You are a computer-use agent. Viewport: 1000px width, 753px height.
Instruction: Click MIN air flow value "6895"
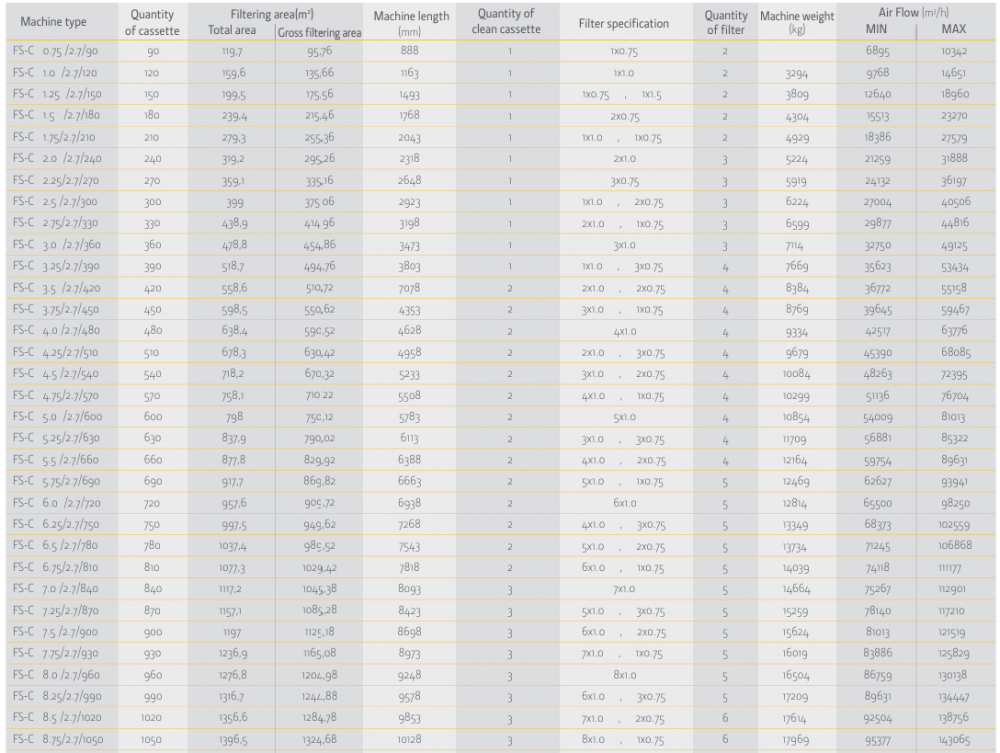tap(877, 51)
